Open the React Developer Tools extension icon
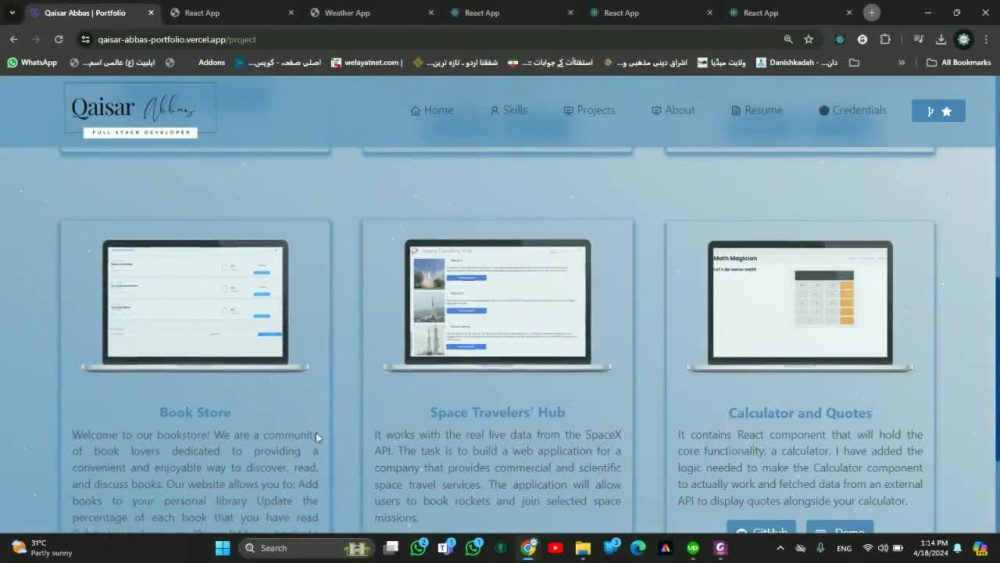 pyautogui.click(x=840, y=40)
